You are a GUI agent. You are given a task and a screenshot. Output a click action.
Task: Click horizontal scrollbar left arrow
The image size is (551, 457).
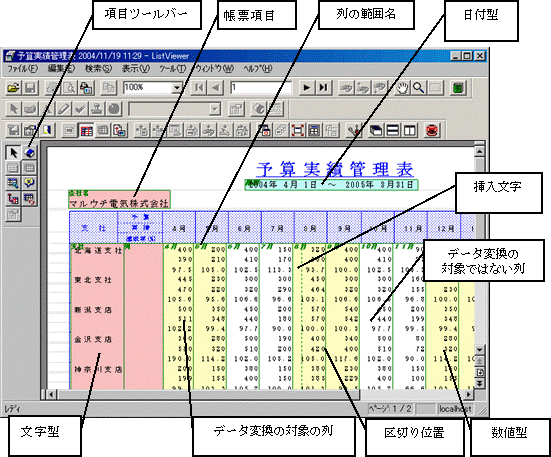pyautogui.click(x=51, y=394)
